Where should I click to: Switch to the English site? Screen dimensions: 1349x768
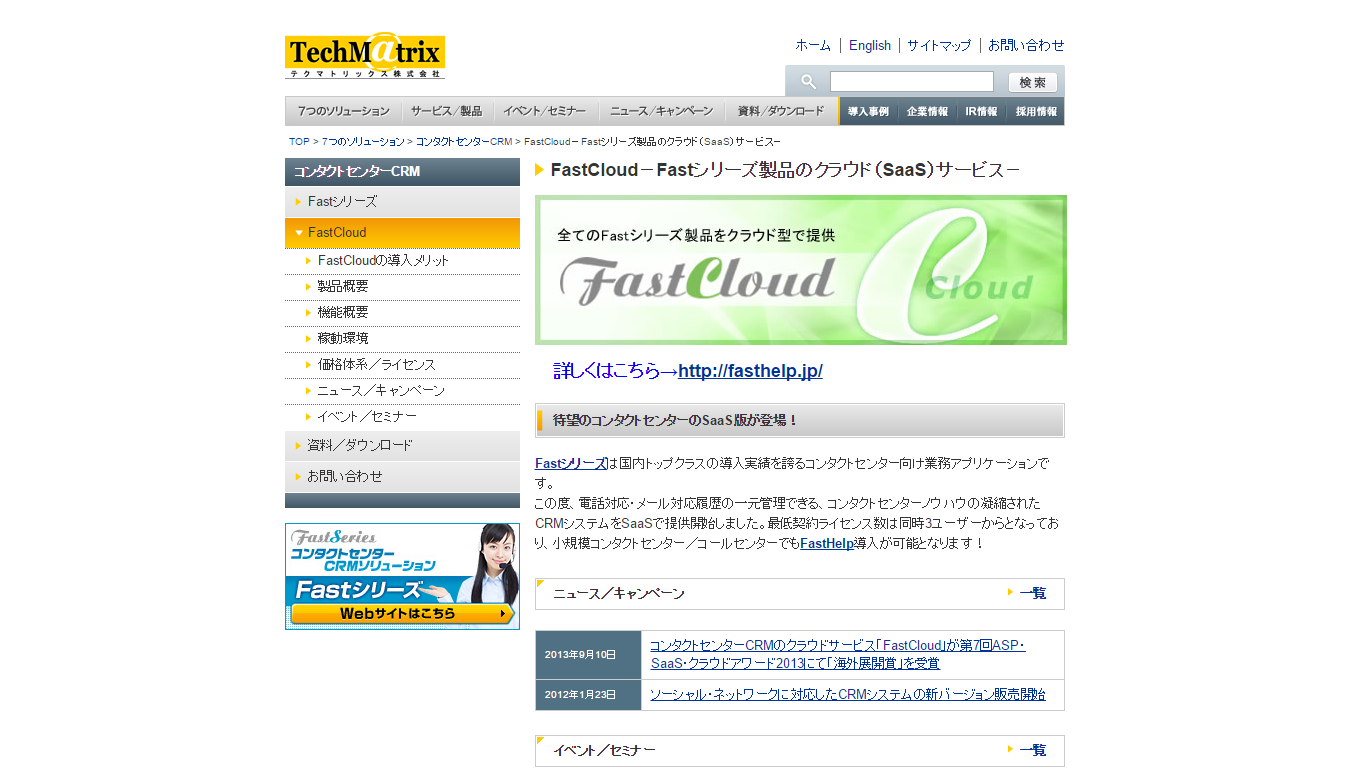(870, 45)
